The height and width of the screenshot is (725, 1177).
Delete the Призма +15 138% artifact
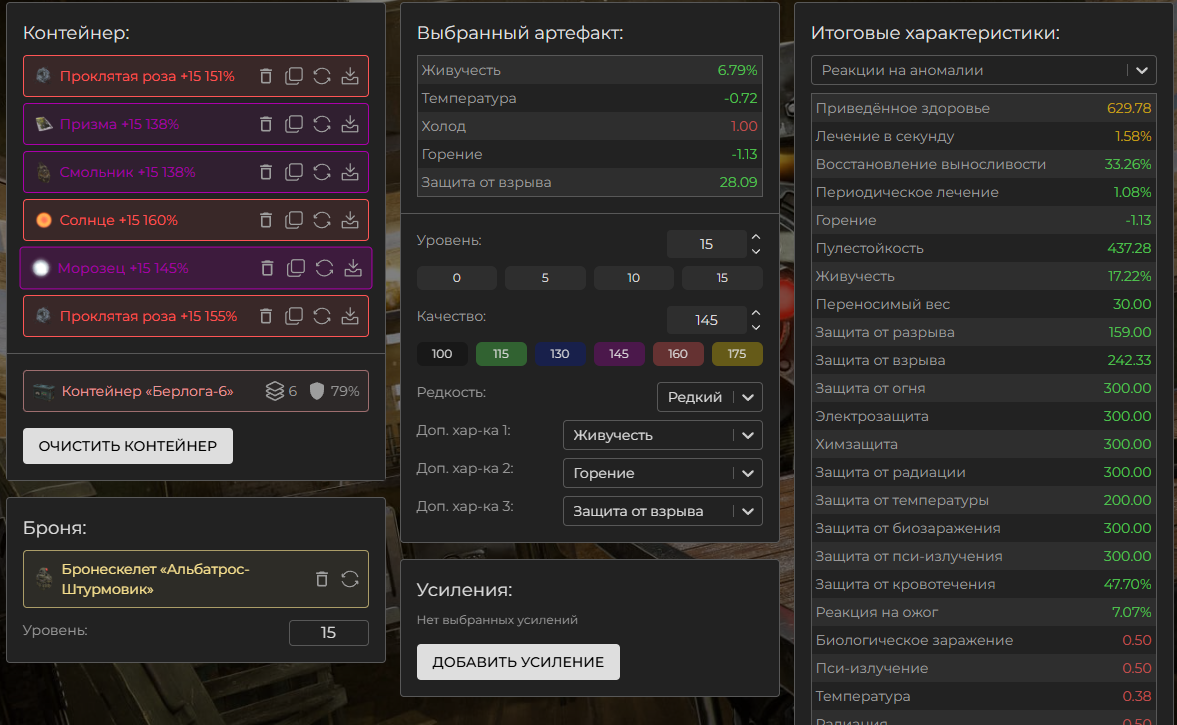tap(266, 124)
